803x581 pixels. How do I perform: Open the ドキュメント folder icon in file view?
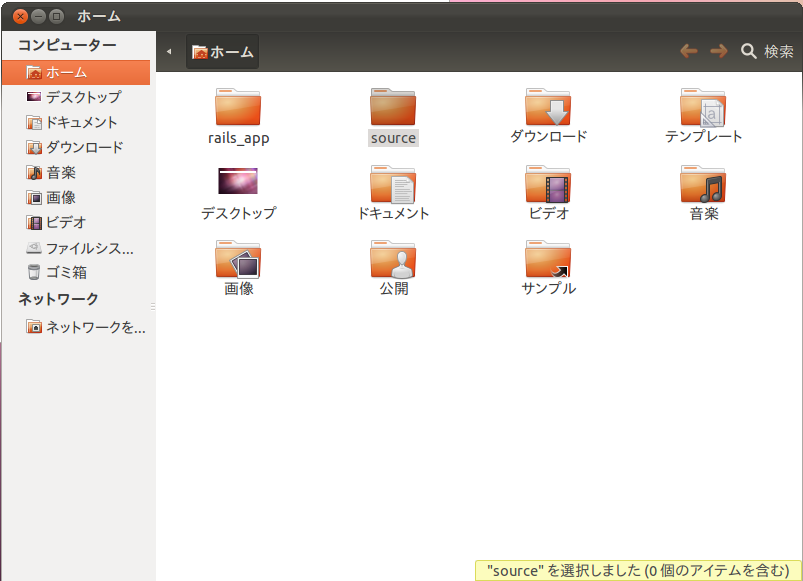point(393,184)
